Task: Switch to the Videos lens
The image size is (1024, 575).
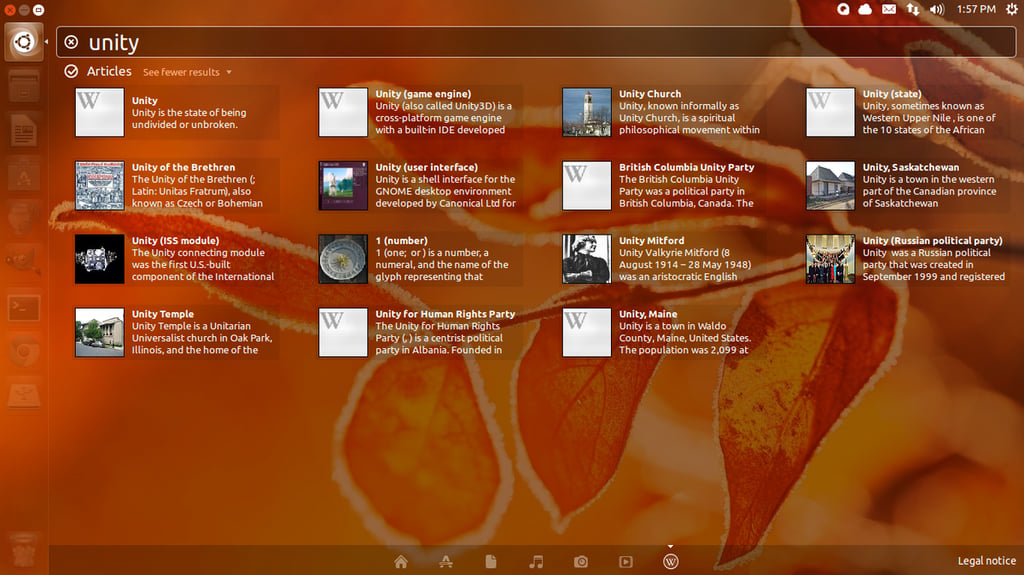Action: coord(626,561)
